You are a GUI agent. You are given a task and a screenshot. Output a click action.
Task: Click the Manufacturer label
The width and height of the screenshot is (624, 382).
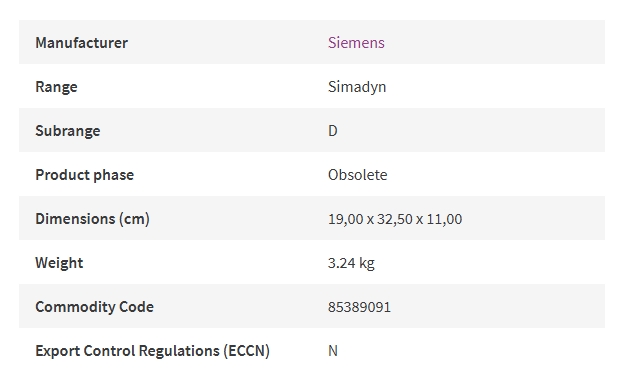82,43
